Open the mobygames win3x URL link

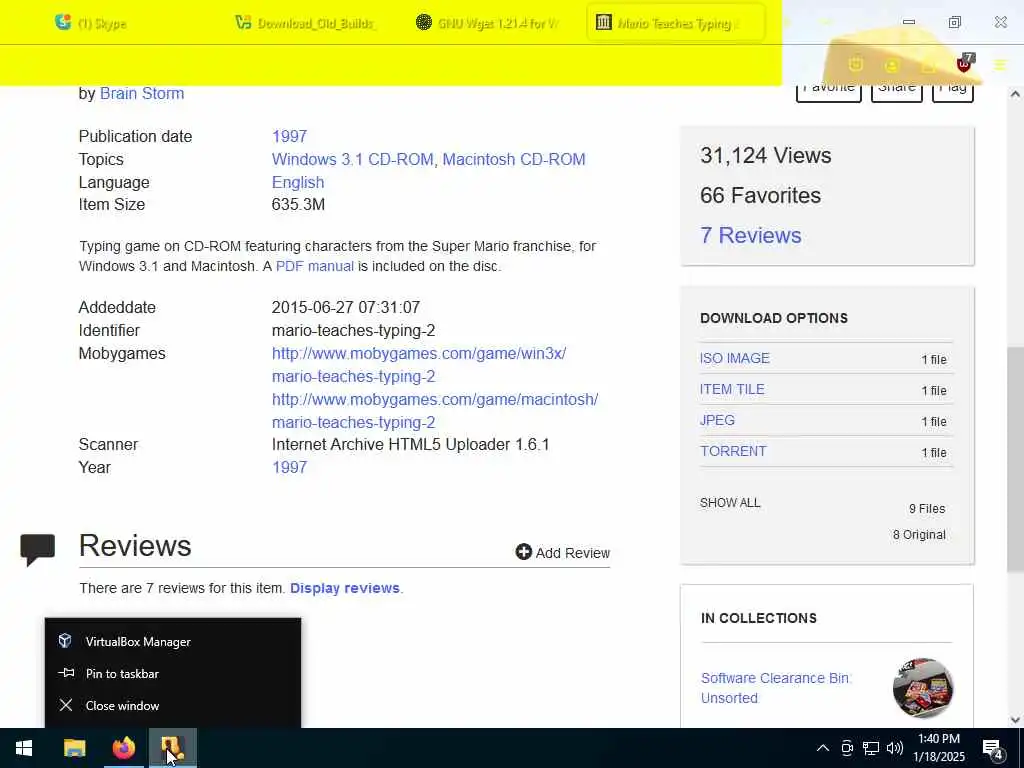coord(419,365)
